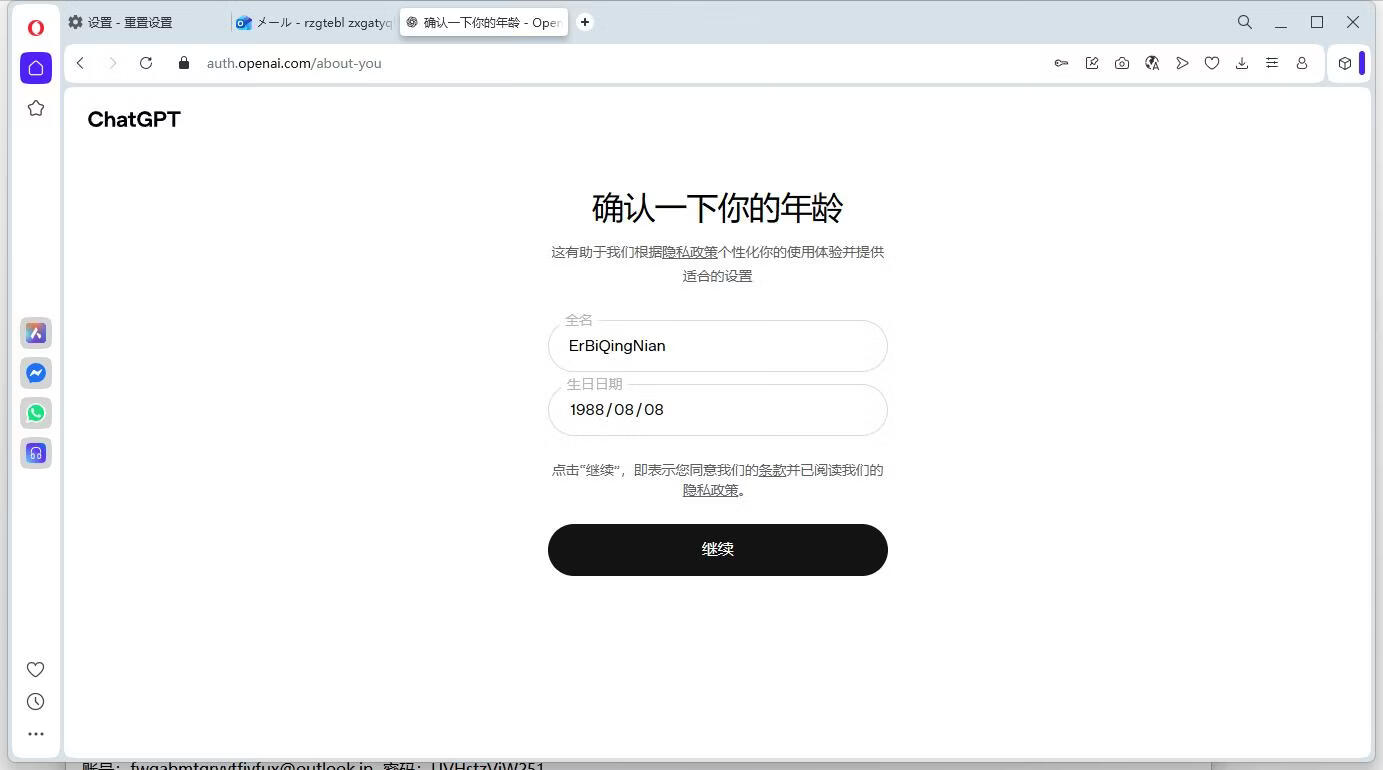This screenshot has width=1383, height=770.
Task: Reload the page with the refresh button
Action: click(146, 63)
